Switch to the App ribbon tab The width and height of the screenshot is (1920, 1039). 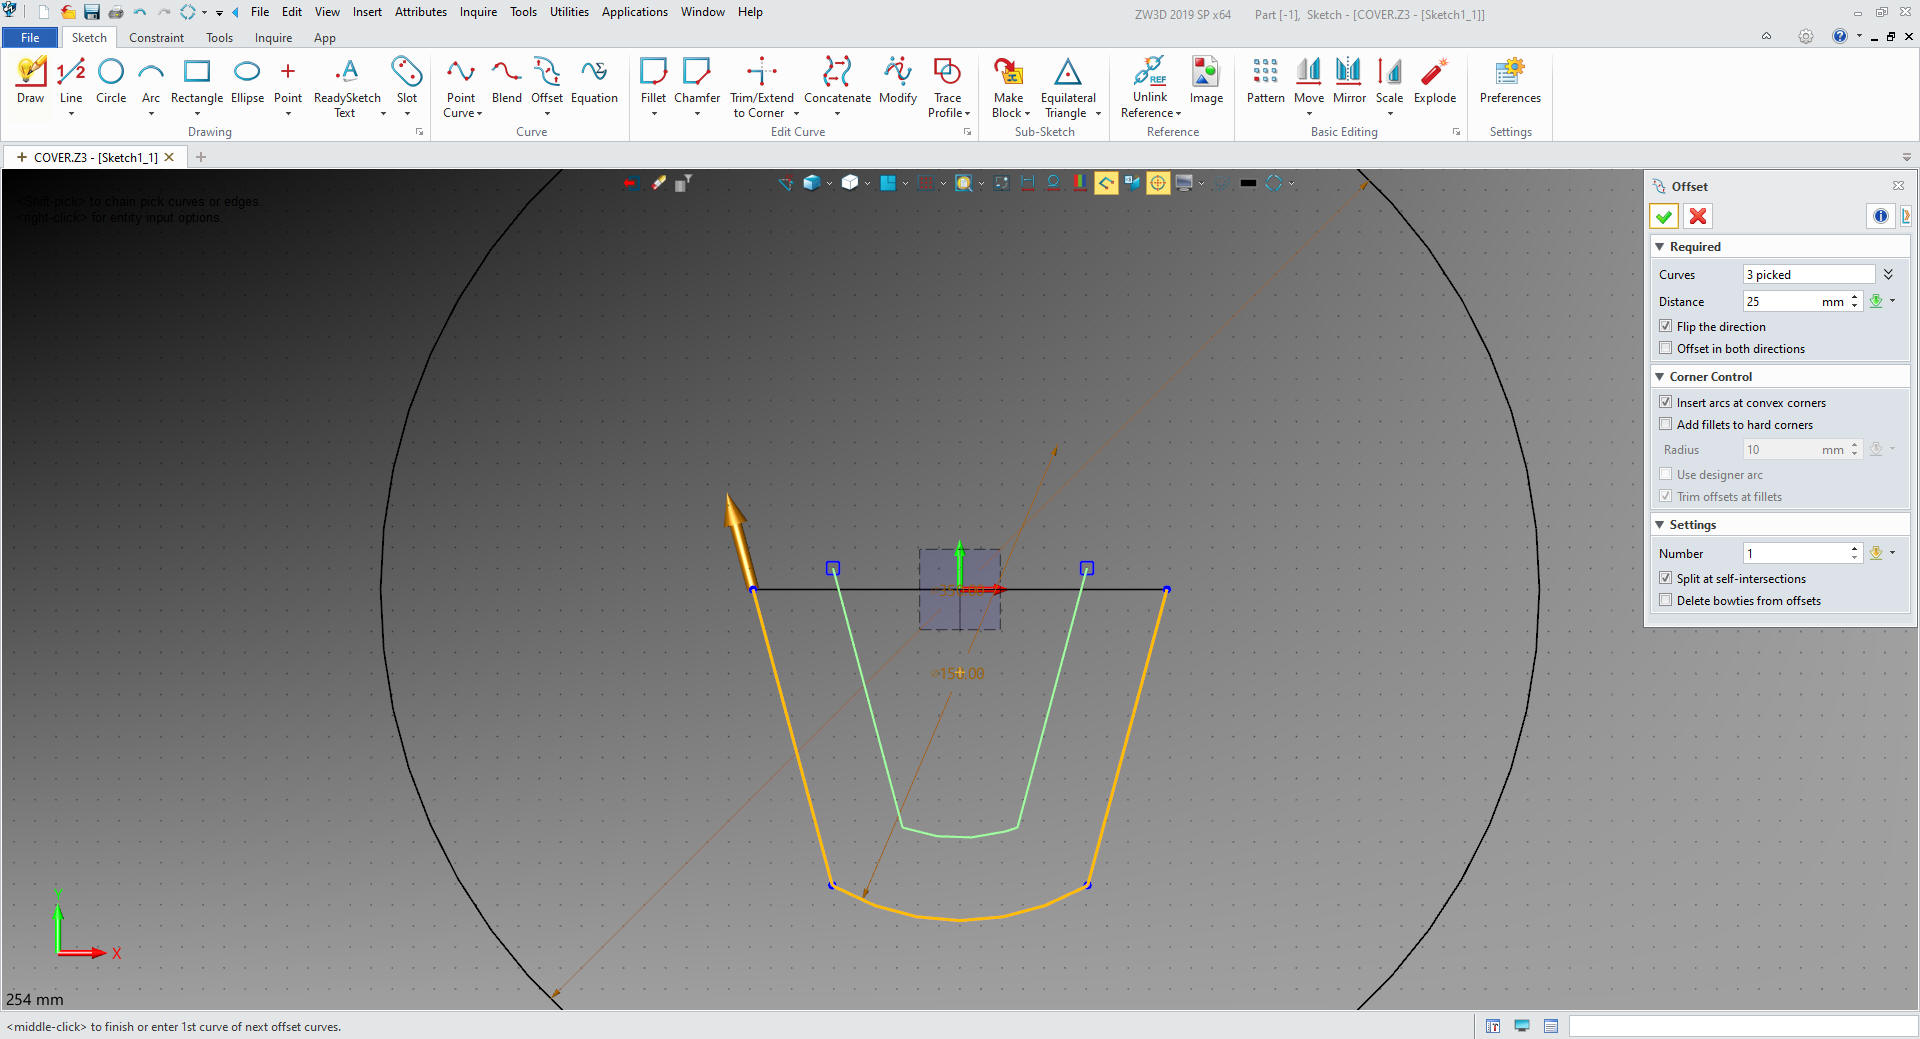pos(325,38)
